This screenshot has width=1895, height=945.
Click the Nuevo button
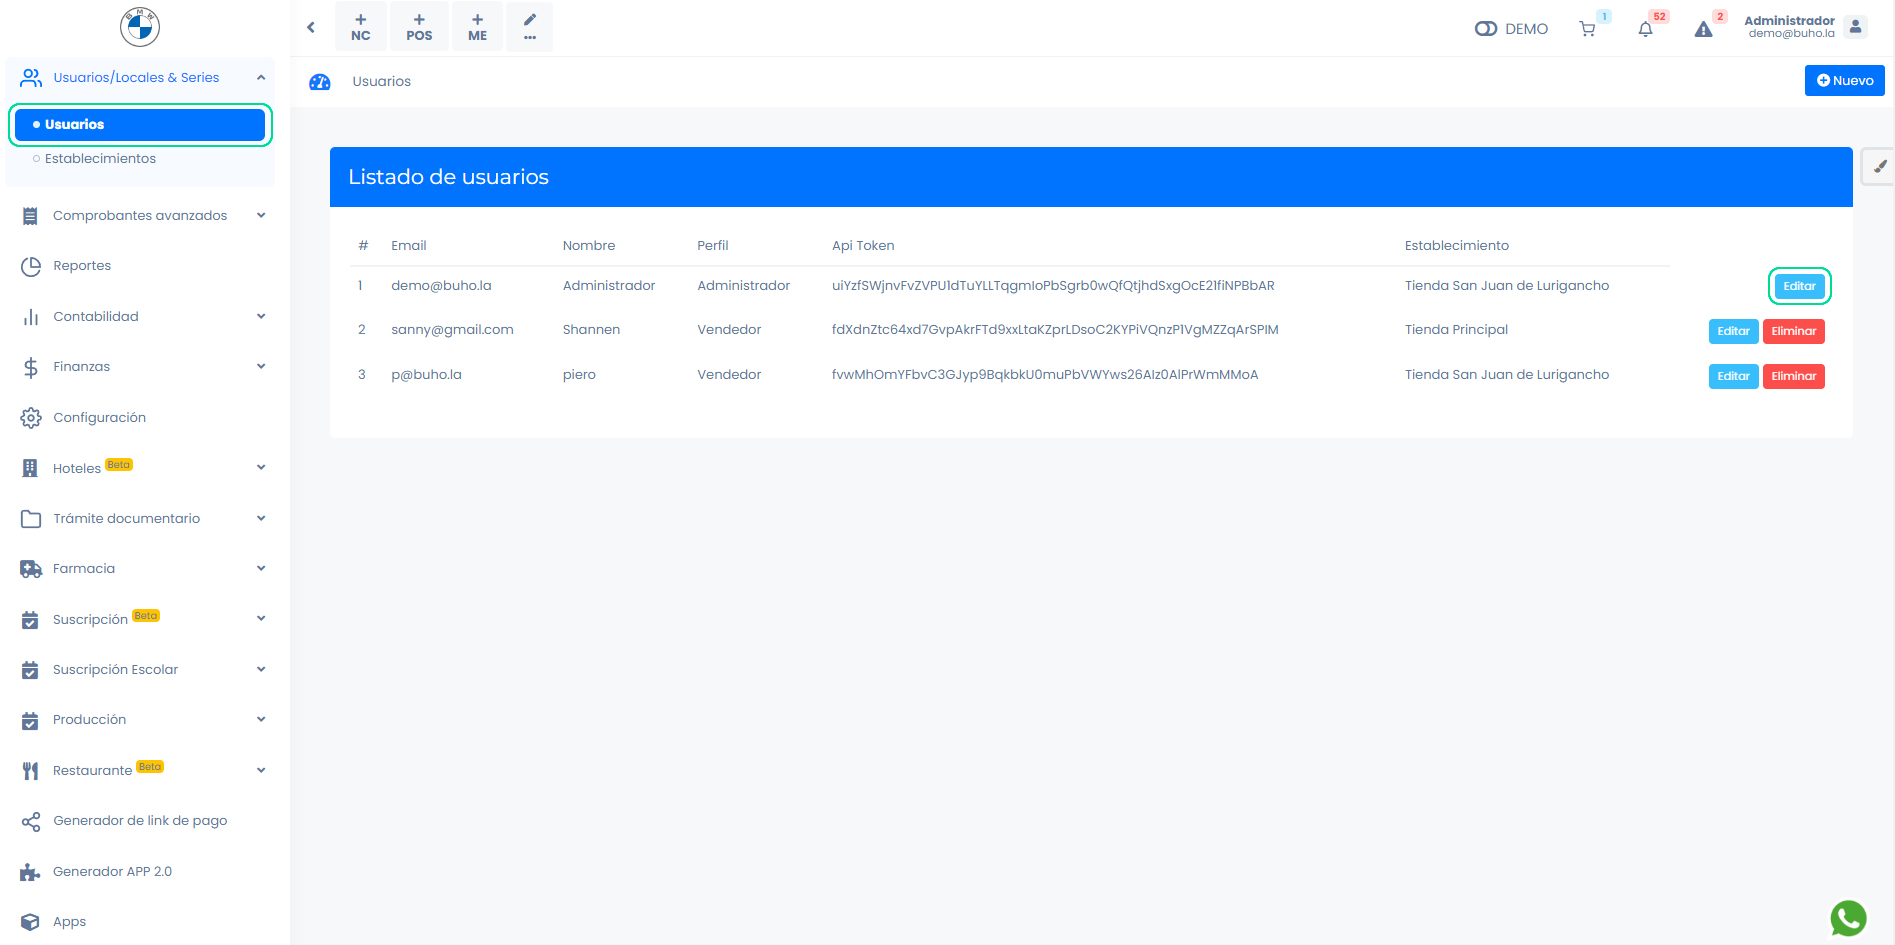click(x=1844, y=81)
